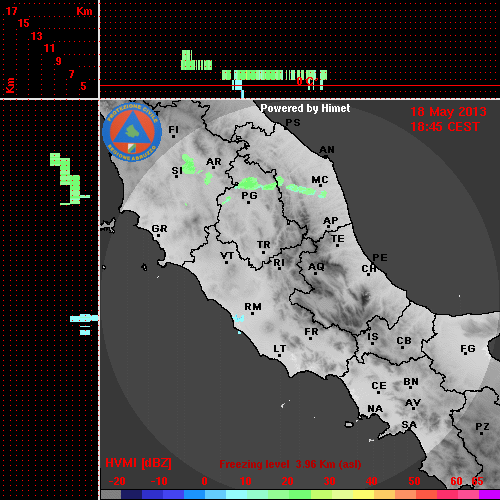Viewport: 500px width, 500px height.
Task: Click the 20 value on dBZ scale
Action: (287, 481)
